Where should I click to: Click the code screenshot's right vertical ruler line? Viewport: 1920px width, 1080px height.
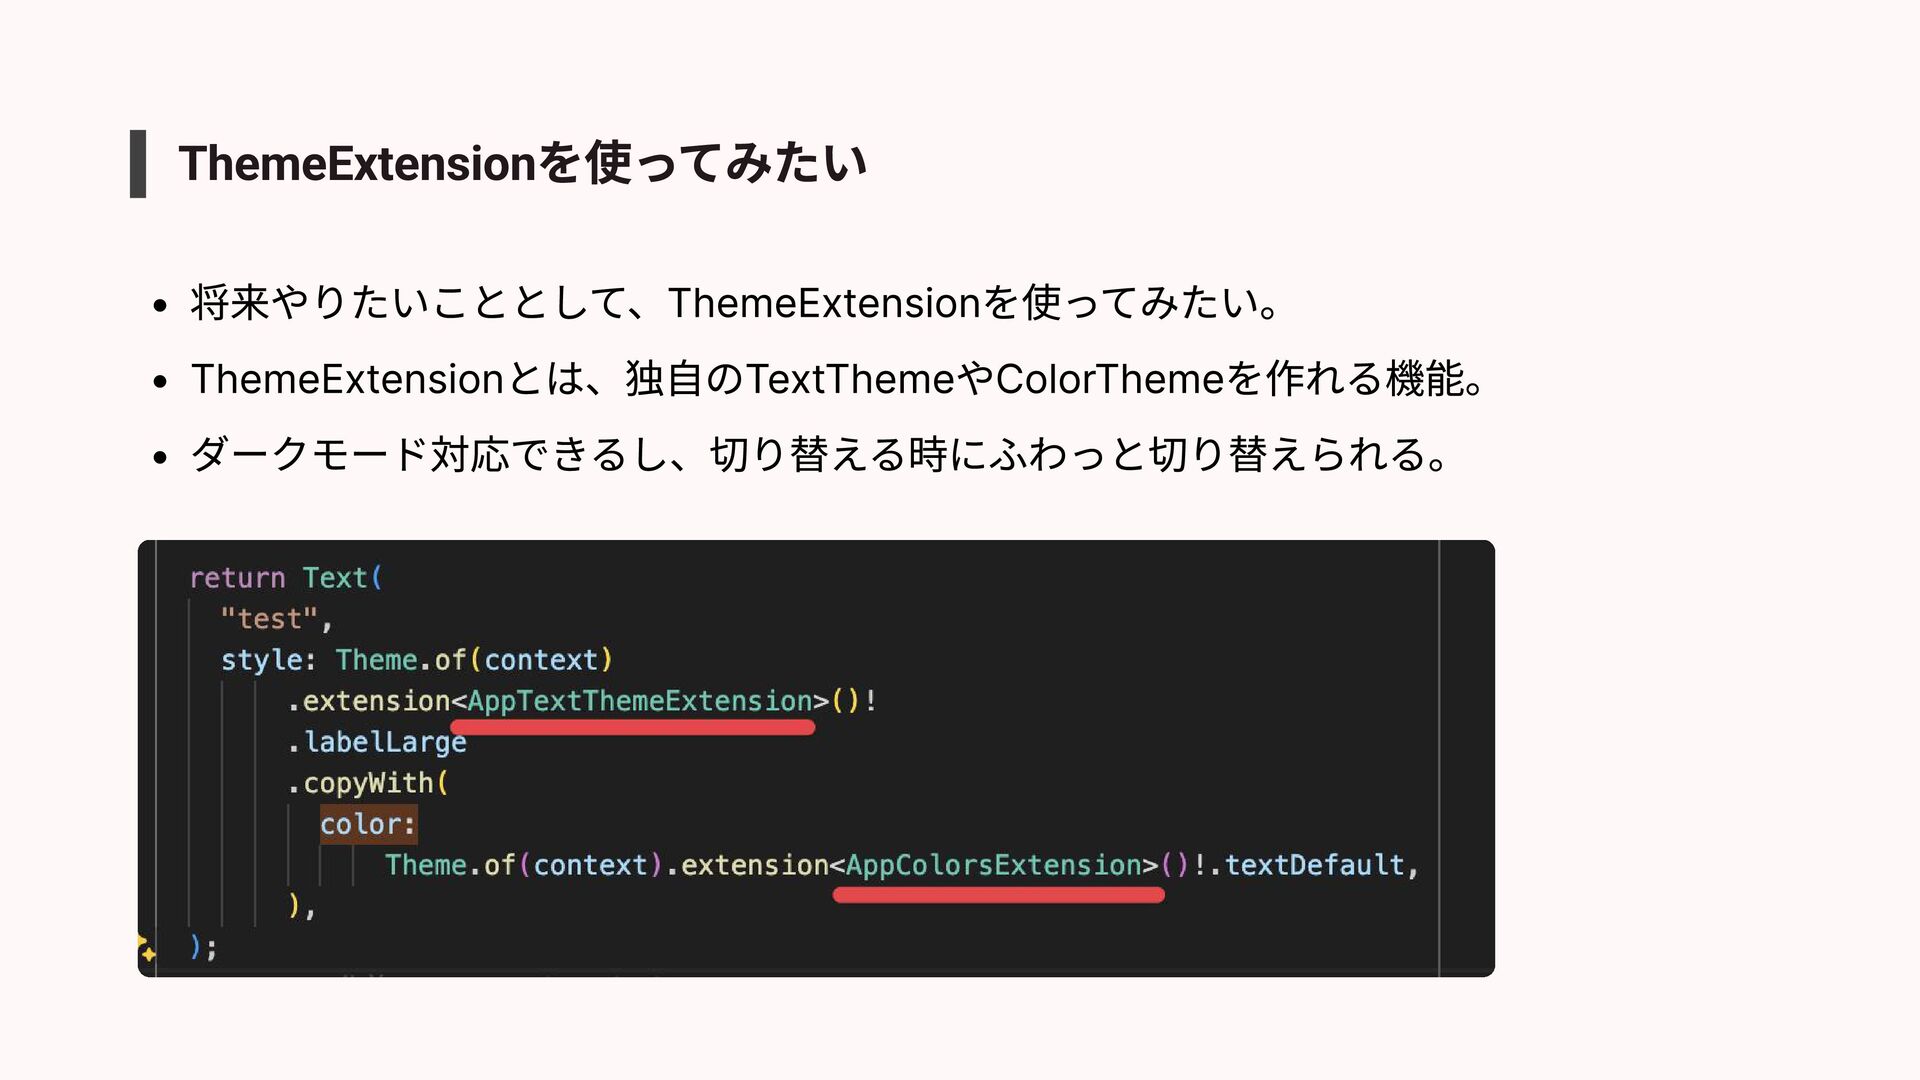pos(1439,758)
